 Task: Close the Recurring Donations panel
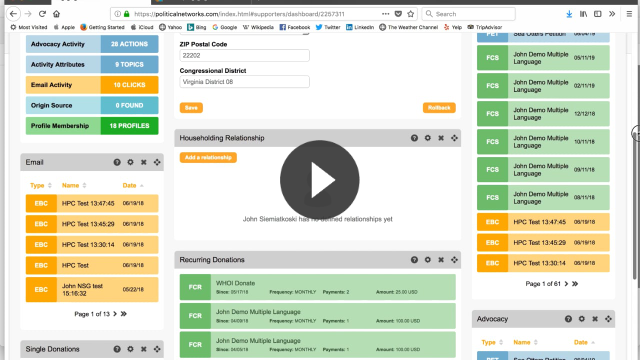click(441, 260)
